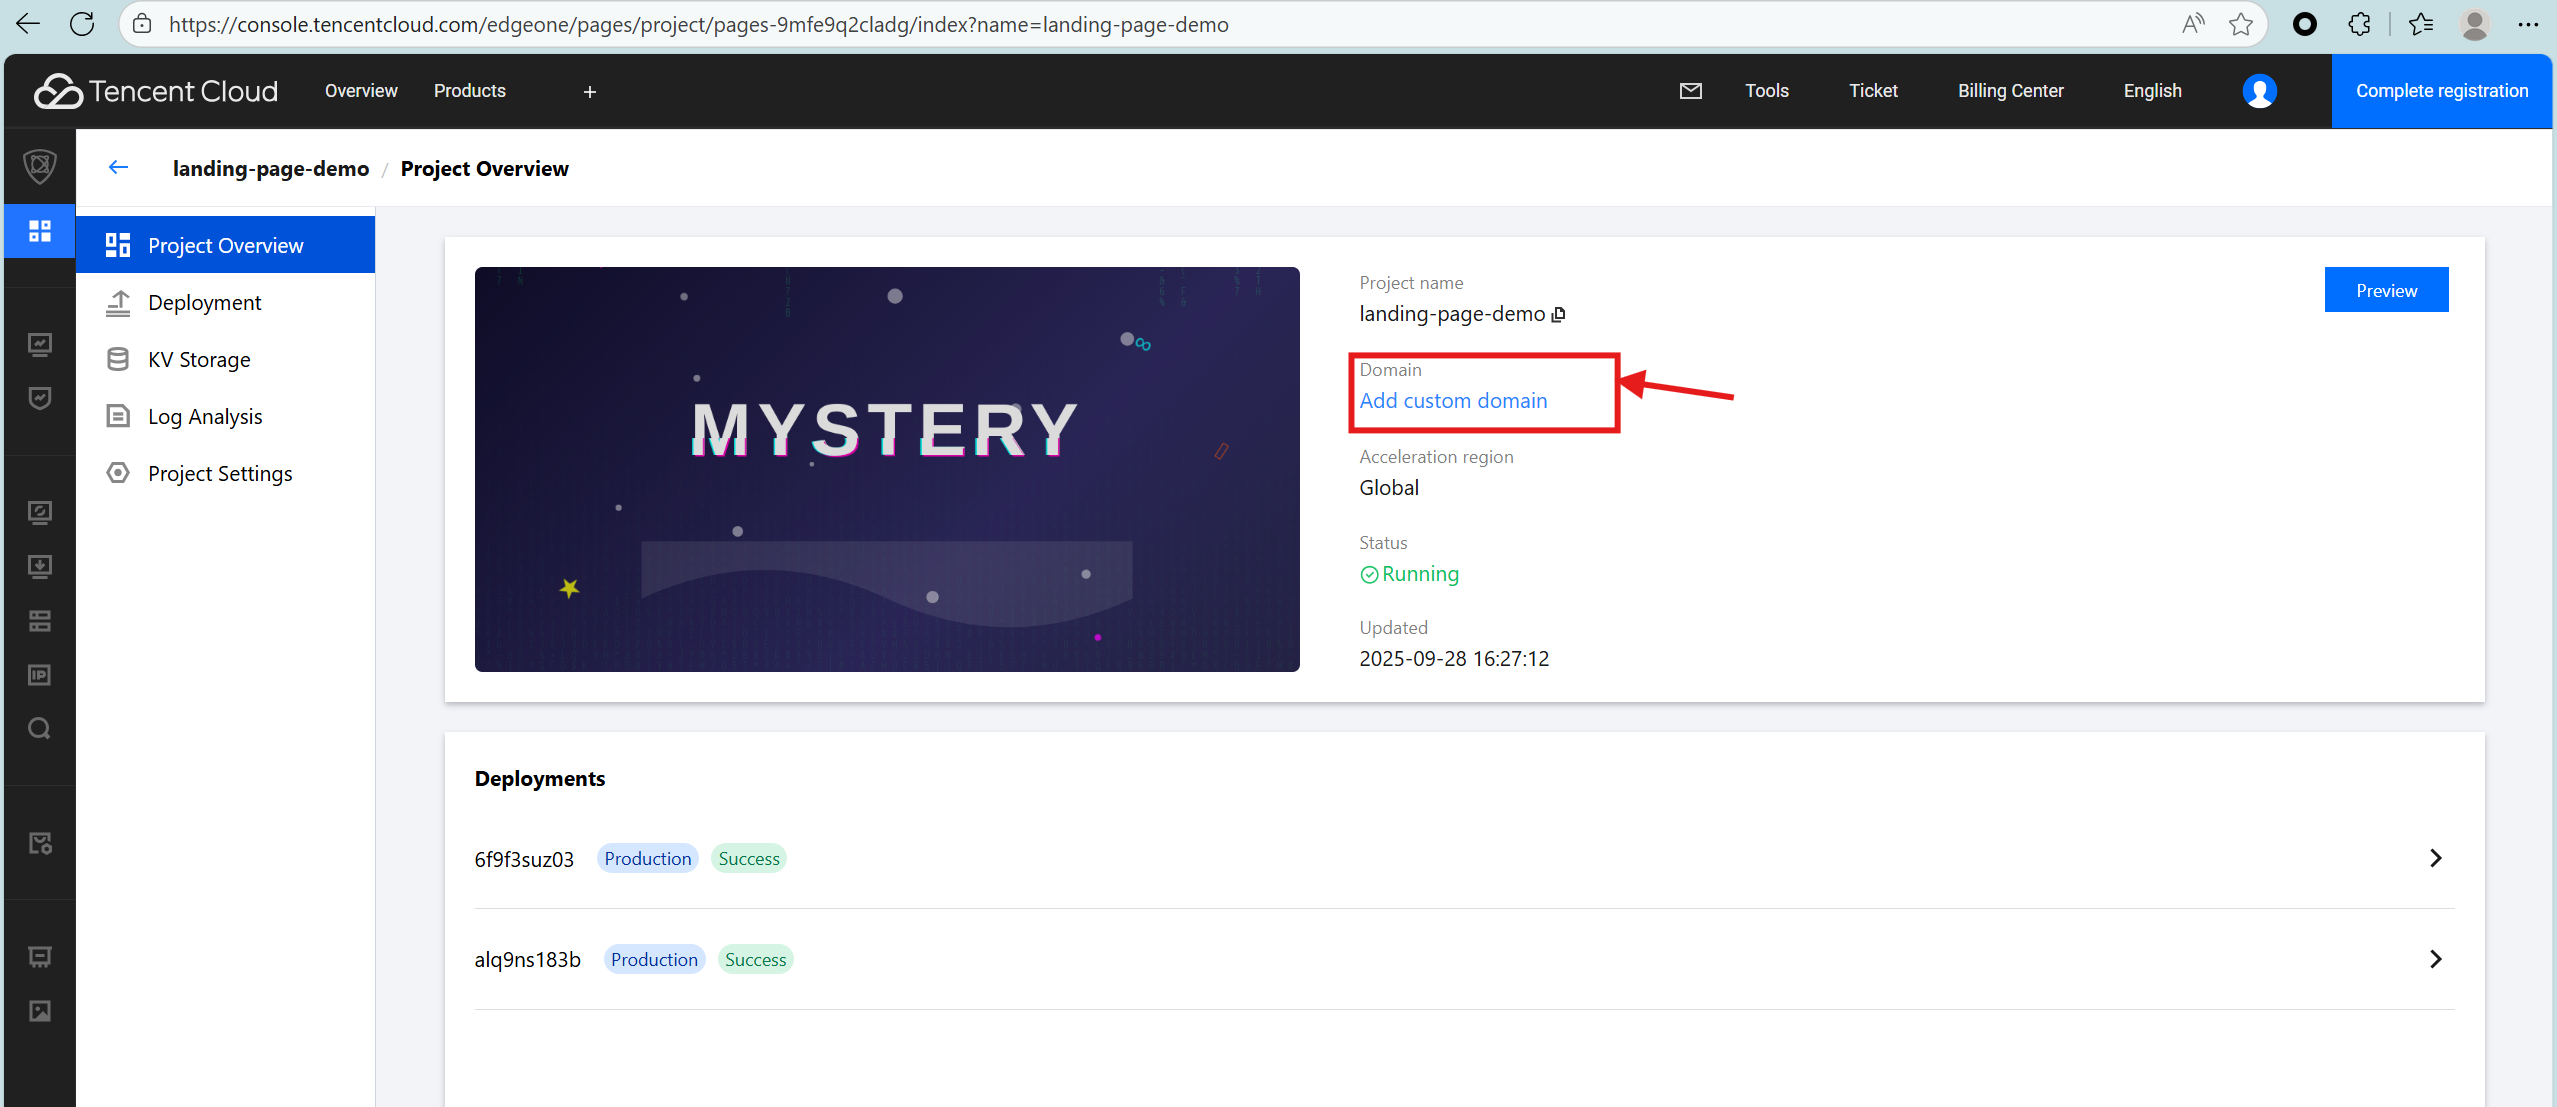Click the blue user avatar icon
This screenshot has height=1107, width=2557.
point(2259,91)
